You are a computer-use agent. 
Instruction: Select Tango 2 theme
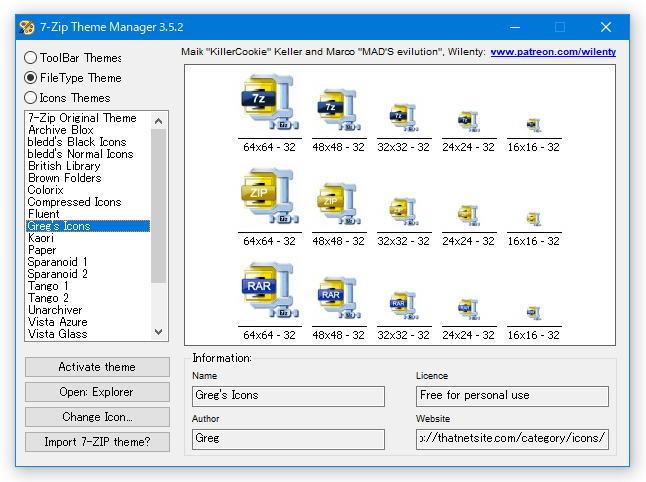pyautogui.click(x=88, y=298)
